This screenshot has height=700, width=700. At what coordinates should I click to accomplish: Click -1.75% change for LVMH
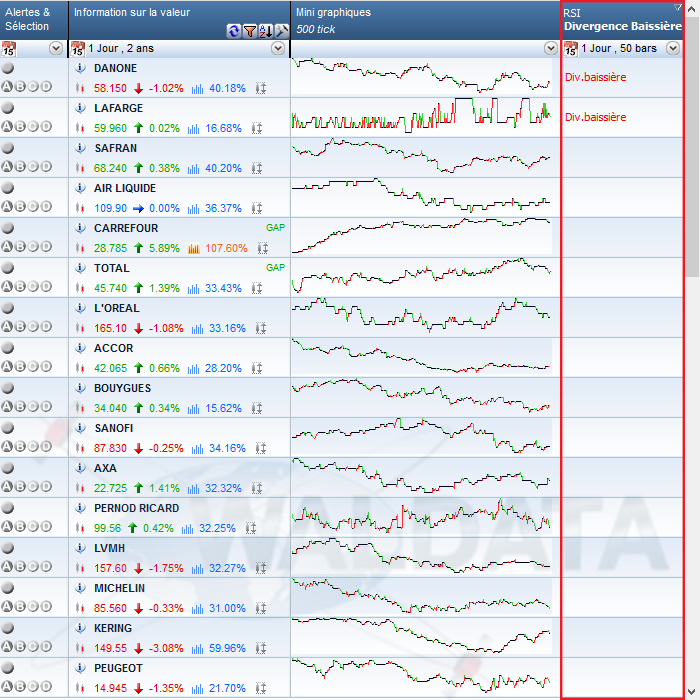(166, 568)
